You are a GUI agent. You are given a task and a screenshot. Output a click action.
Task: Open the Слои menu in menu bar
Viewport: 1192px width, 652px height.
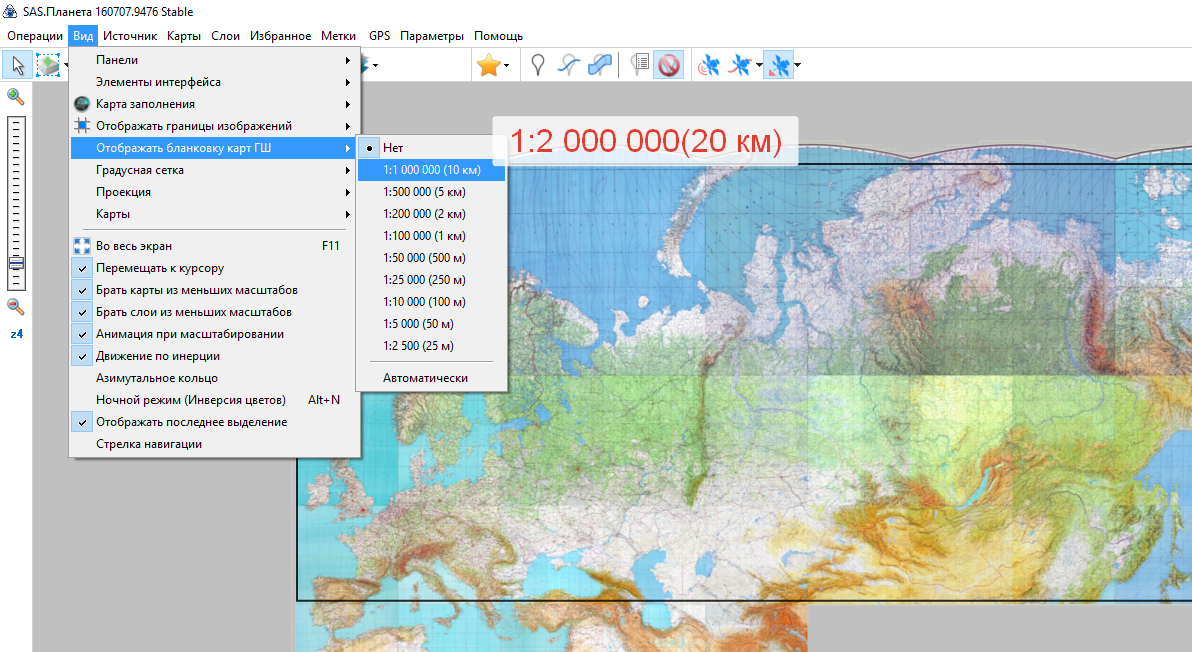pyautogui.click(x=225, y=36)
